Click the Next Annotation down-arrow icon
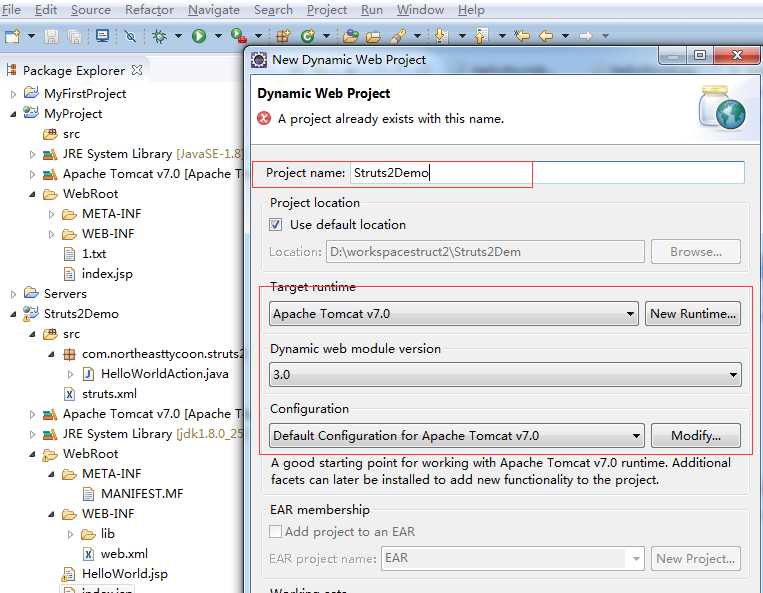Screen dimensions: 763x593 pyautogui.click(x=440, y=36)
